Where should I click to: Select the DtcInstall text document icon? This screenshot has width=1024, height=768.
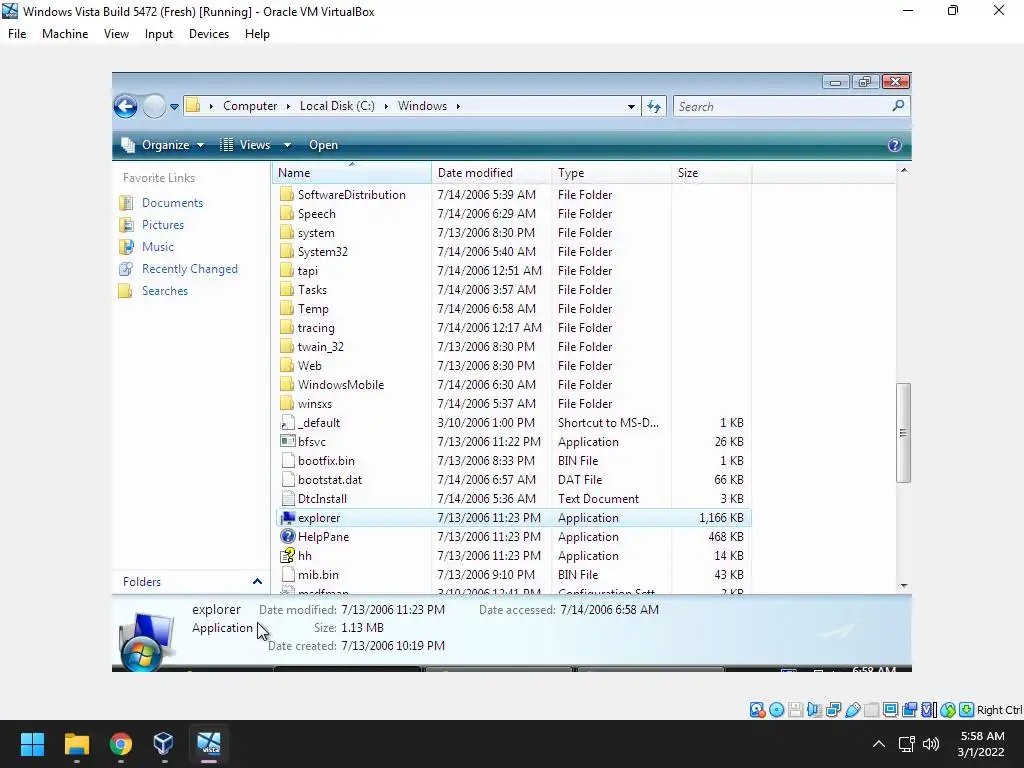(288, 499)
